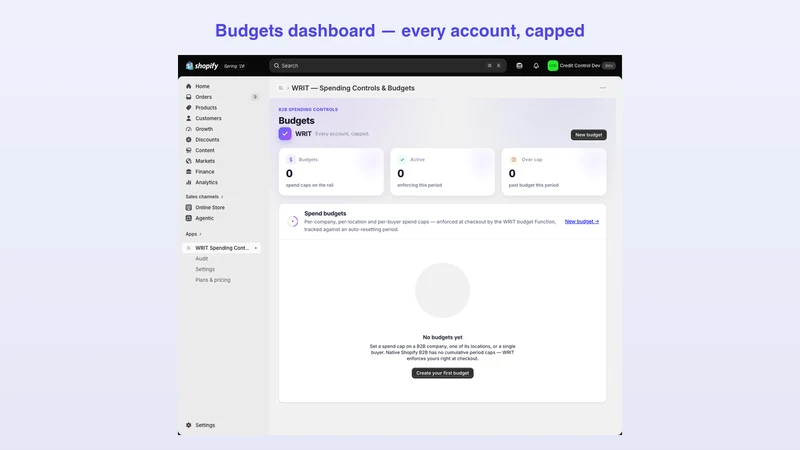This screenshot has height=450, width=800.
Task: Click the dollar icon on Budgets card
Action: pos(291,160)
